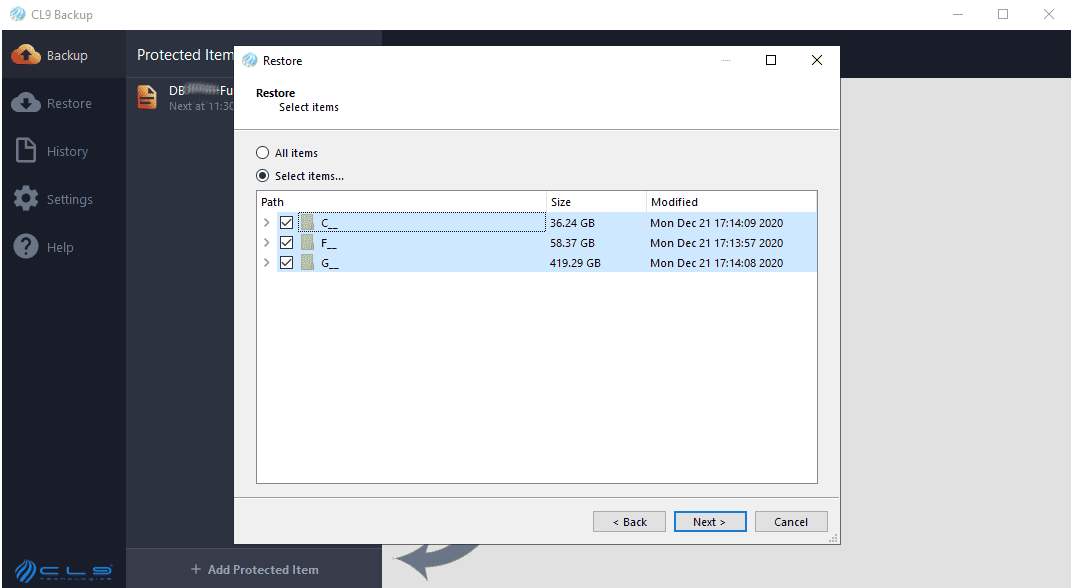The width and height of the screenshot is (1073, 588).
Task: Click Add Protected Item at the bottom
Action: 254,569
